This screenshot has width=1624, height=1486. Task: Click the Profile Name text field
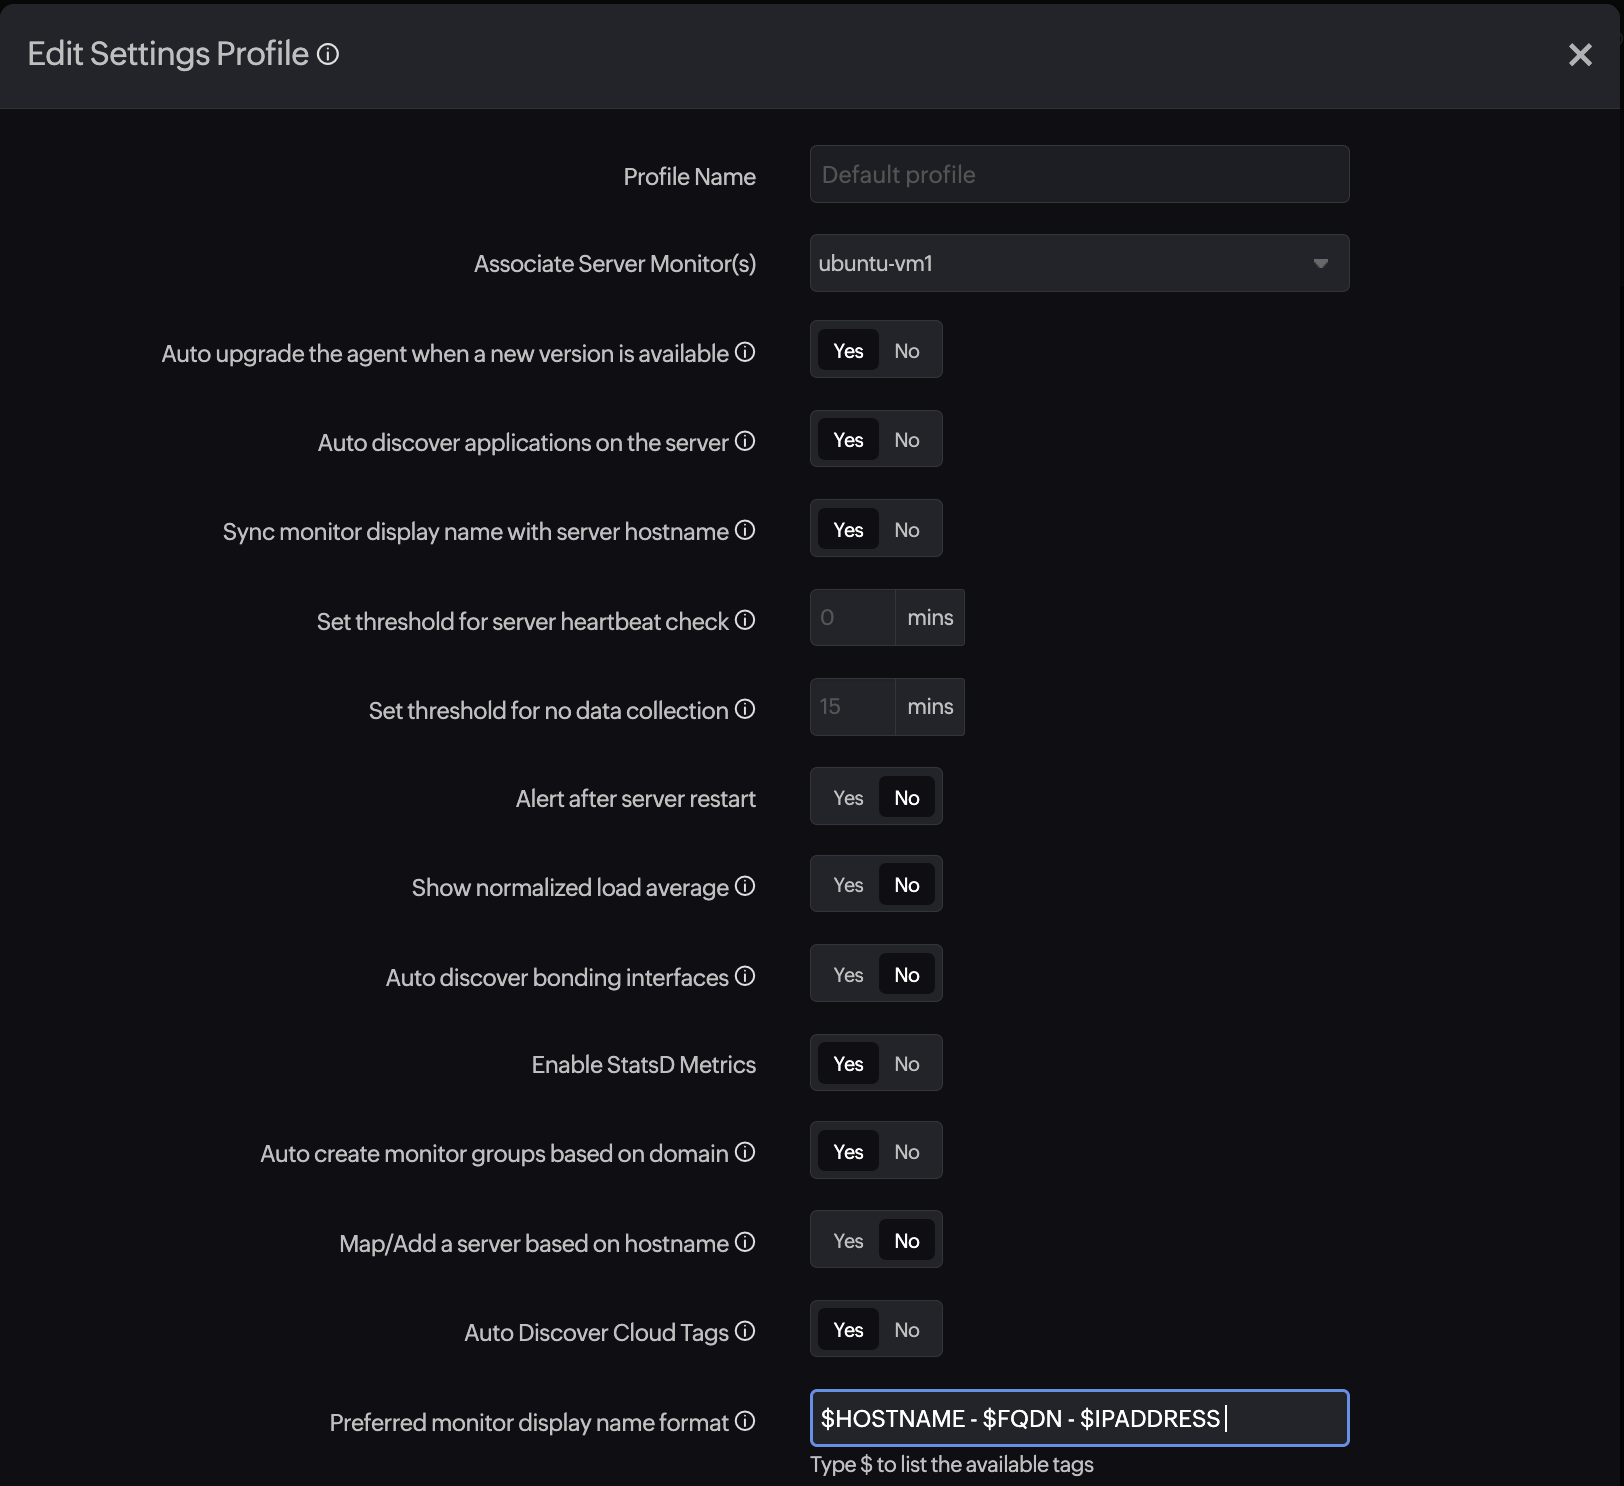1078,174
